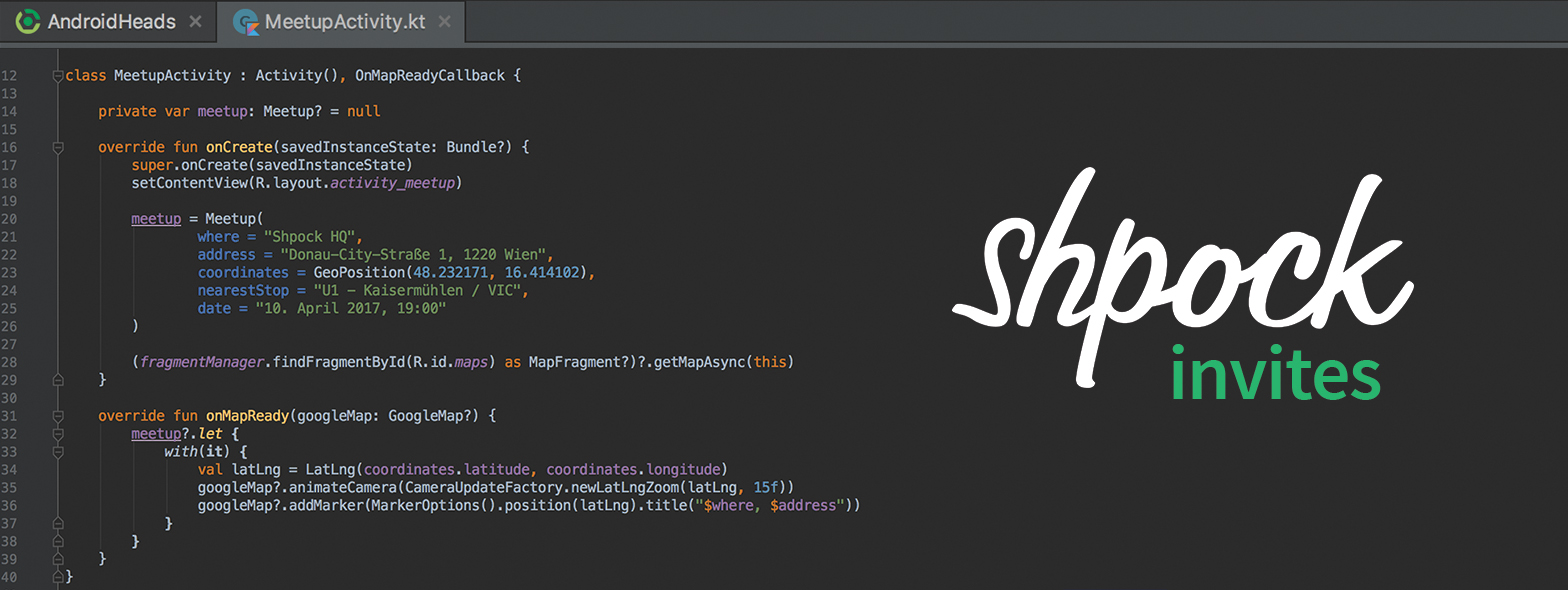Click the "Shpock HQ" string literal
Image resolution: width=1568 pixels, height=590 pixels.
(310, 237)
